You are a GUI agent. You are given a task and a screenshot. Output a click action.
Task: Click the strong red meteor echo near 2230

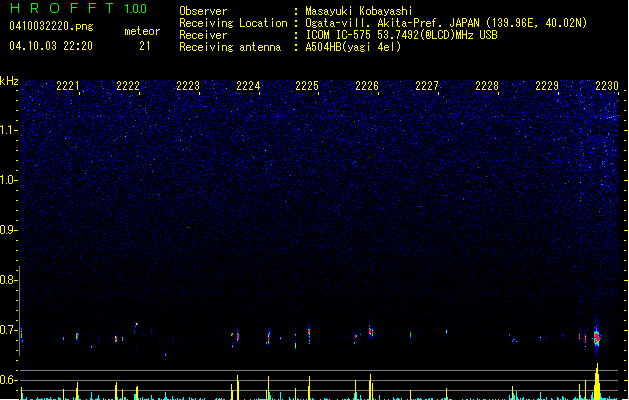pyautogui.click(x=597, y=337)
